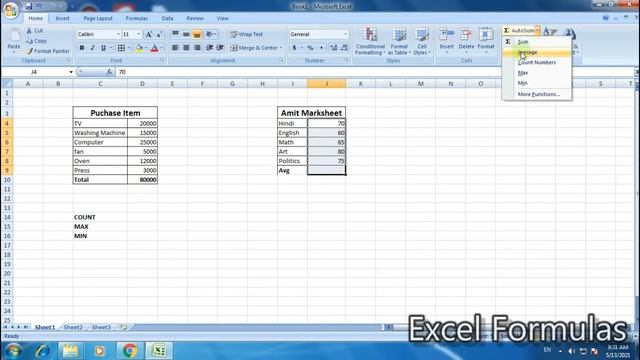The height and width of the screenshot is (360, 640).
Task: Click the Format cells icon
Action: [486, 34]
